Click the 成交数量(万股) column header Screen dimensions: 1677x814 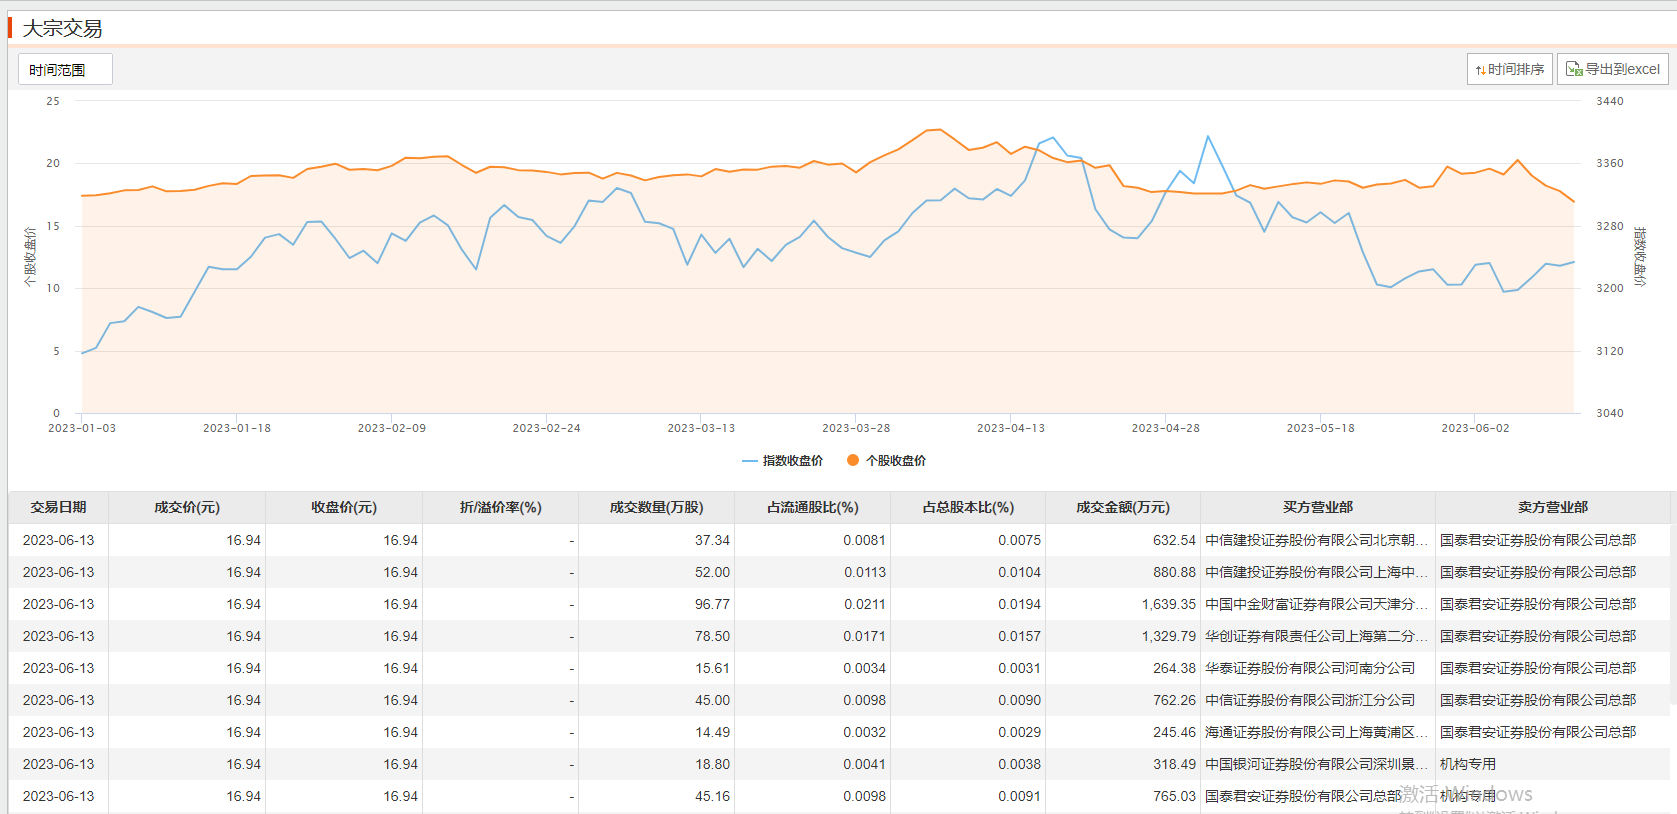(656, 508)
